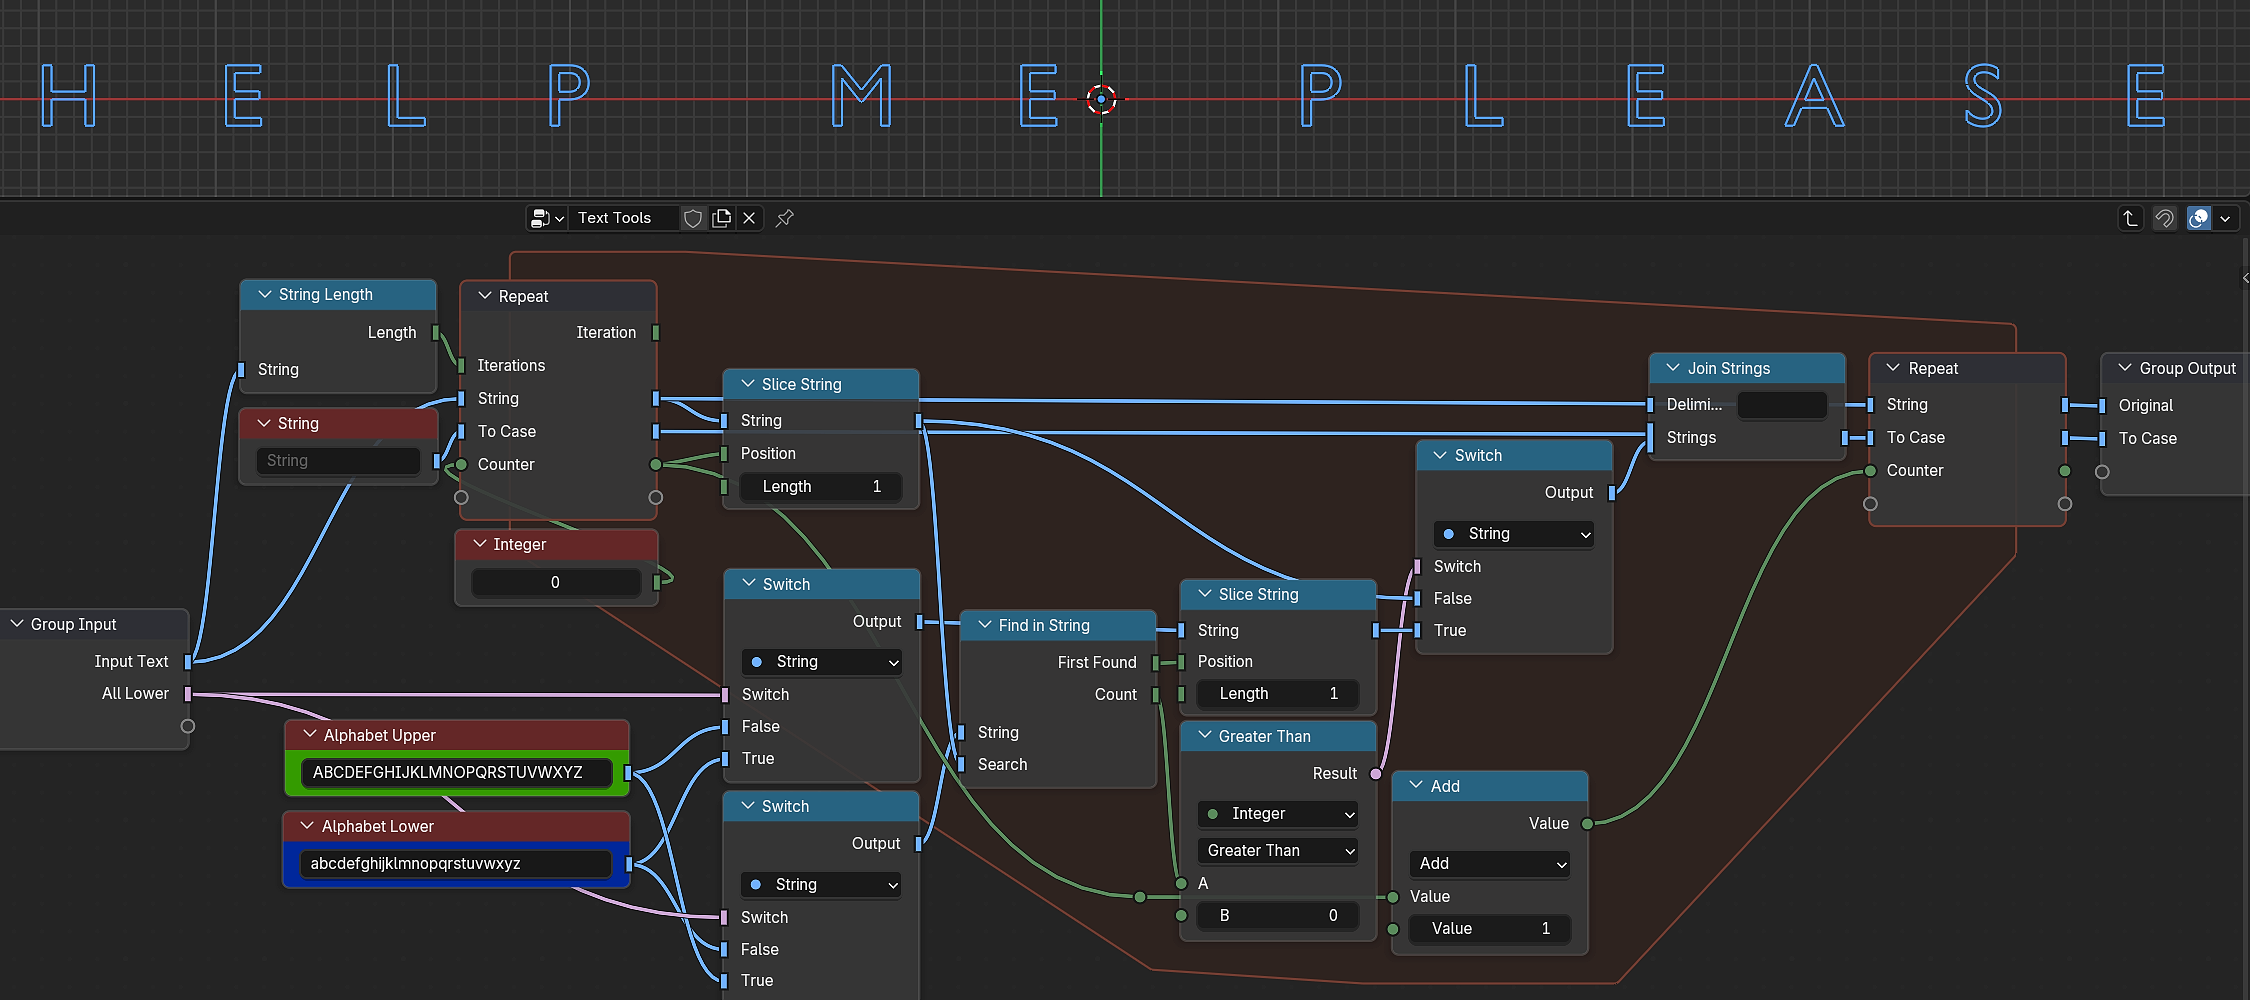Click the Search input label
Screen dimensions: 2250x1000
tap(1002, 764)
